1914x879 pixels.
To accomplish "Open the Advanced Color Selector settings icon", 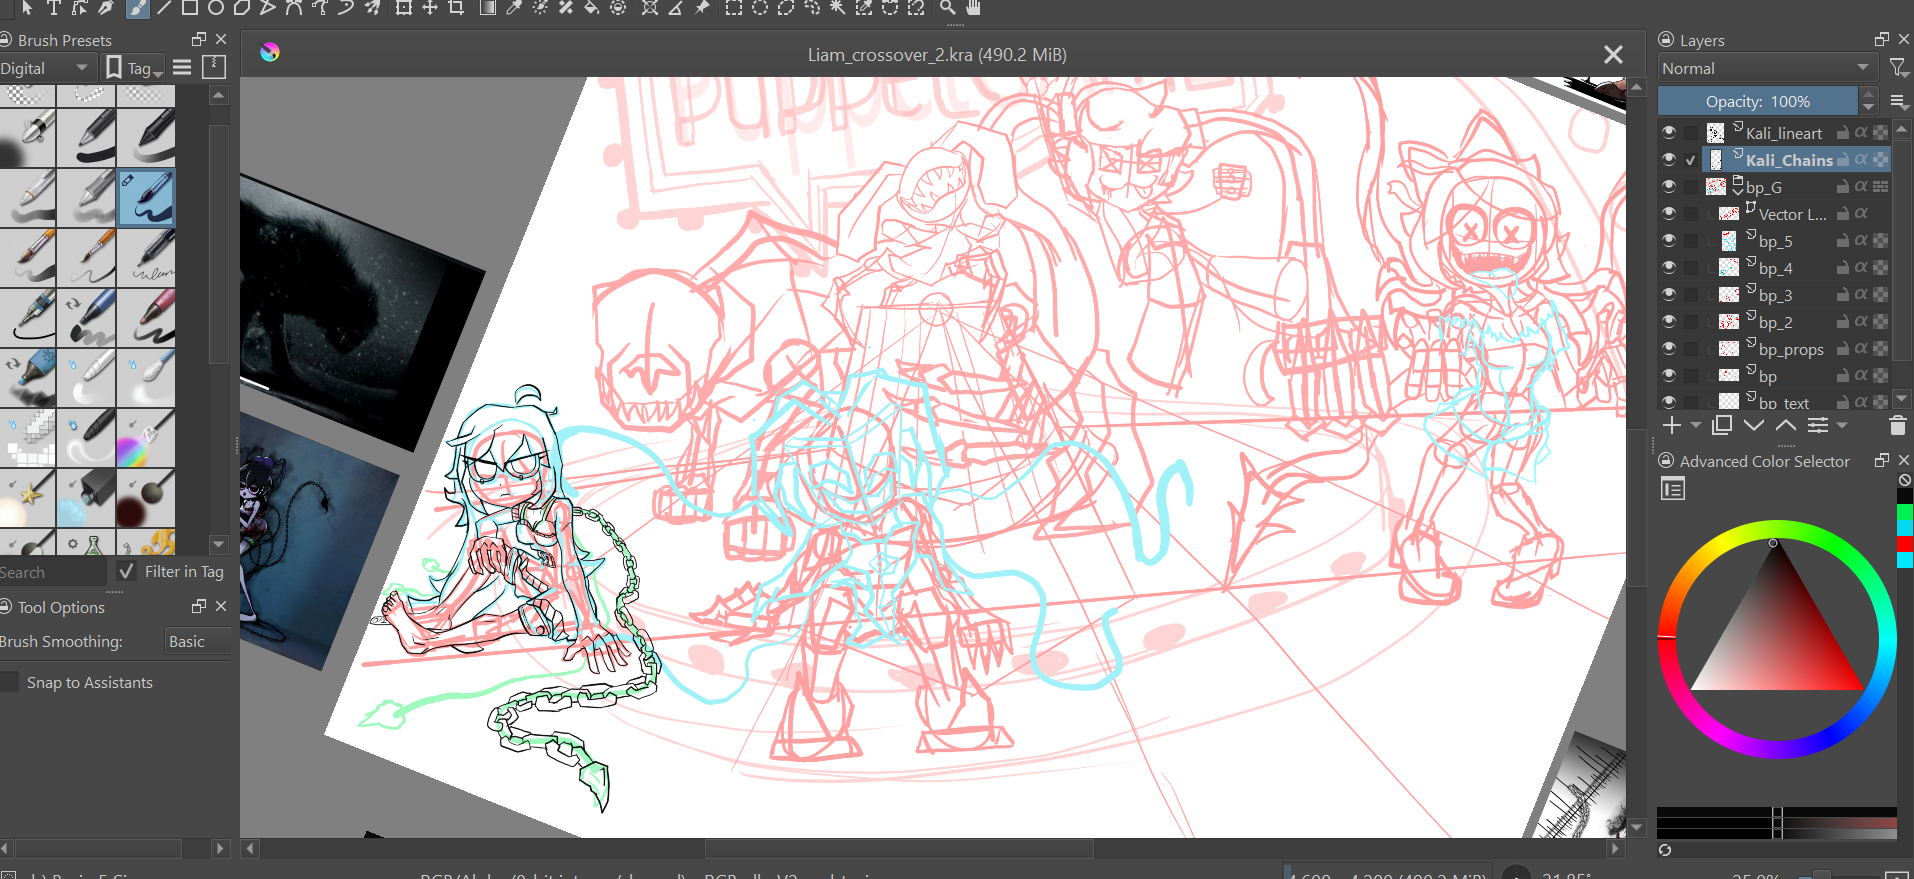I will tap(1673, 489).
